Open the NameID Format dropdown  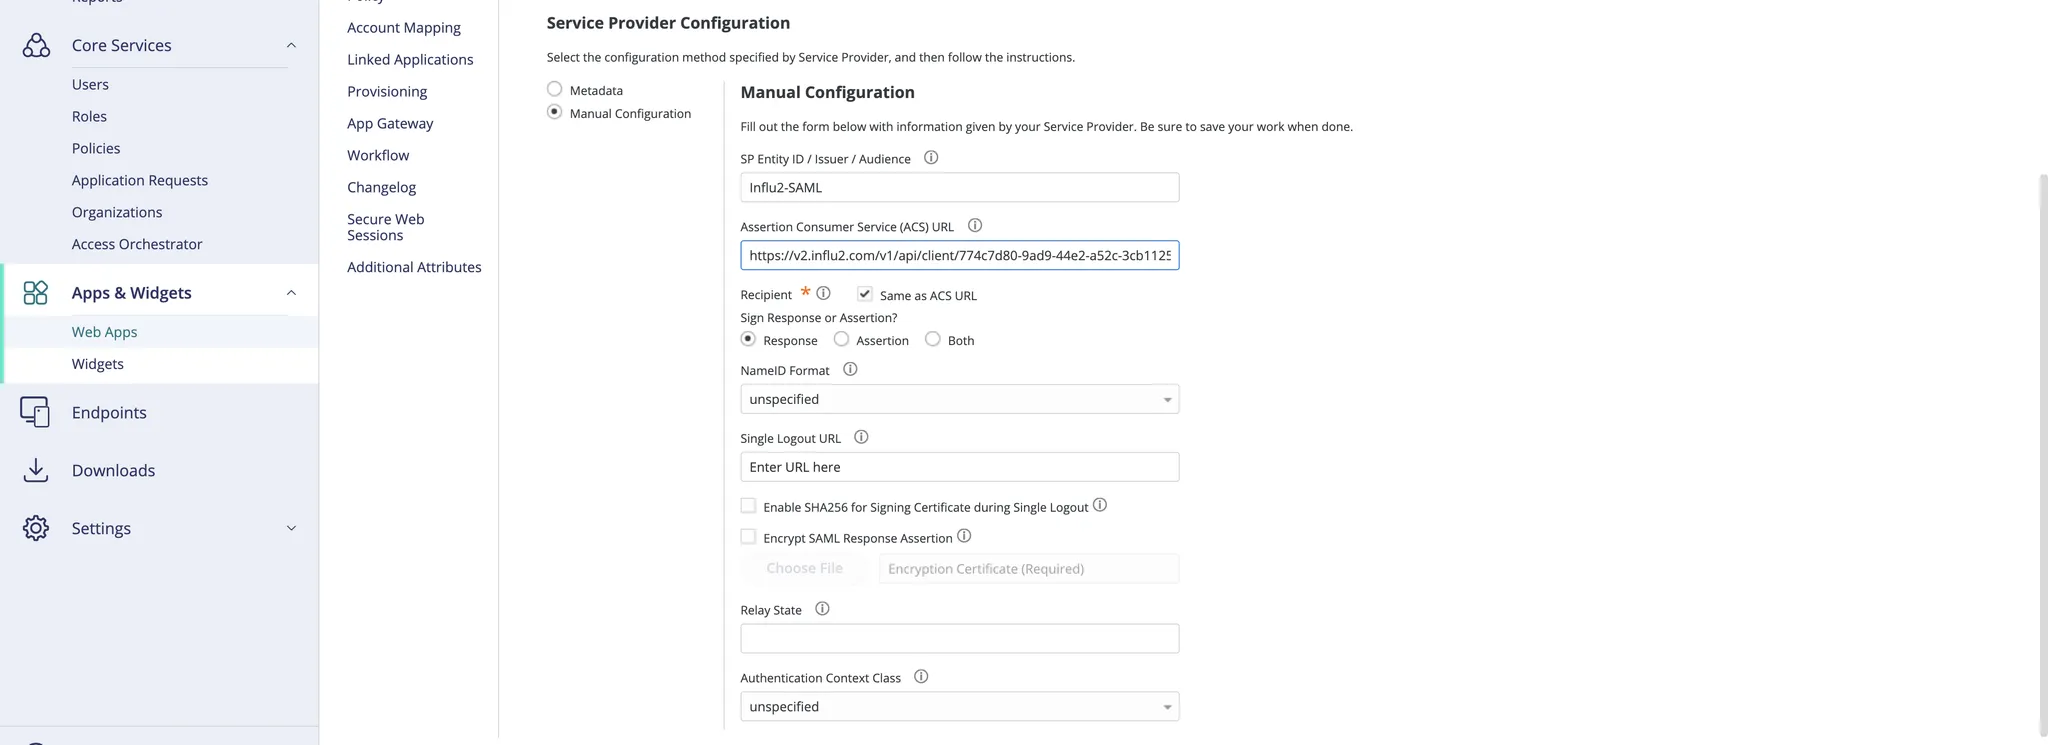(x=958, y=398)
